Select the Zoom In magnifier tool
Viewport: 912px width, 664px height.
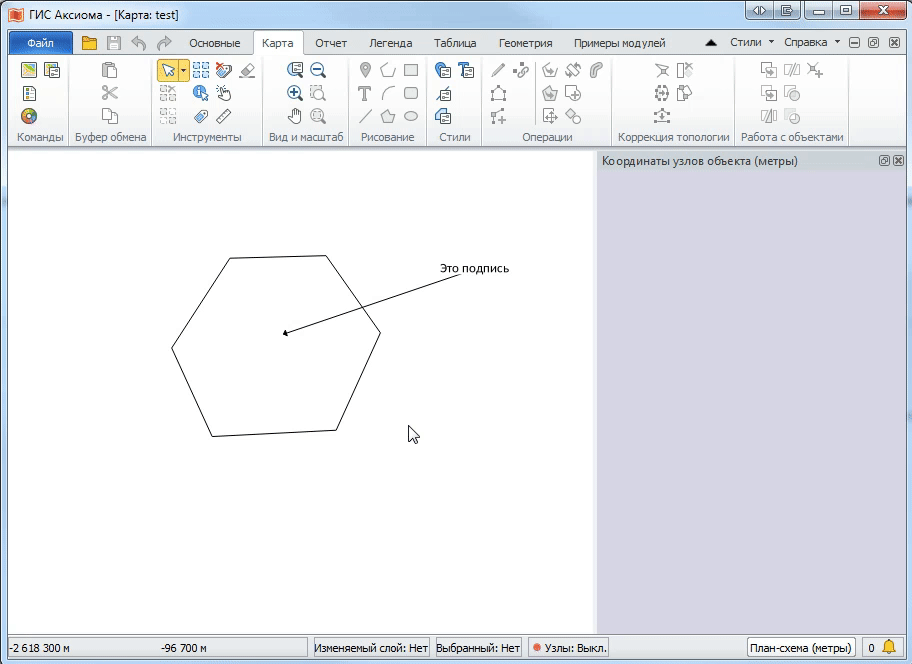point(294,92)
